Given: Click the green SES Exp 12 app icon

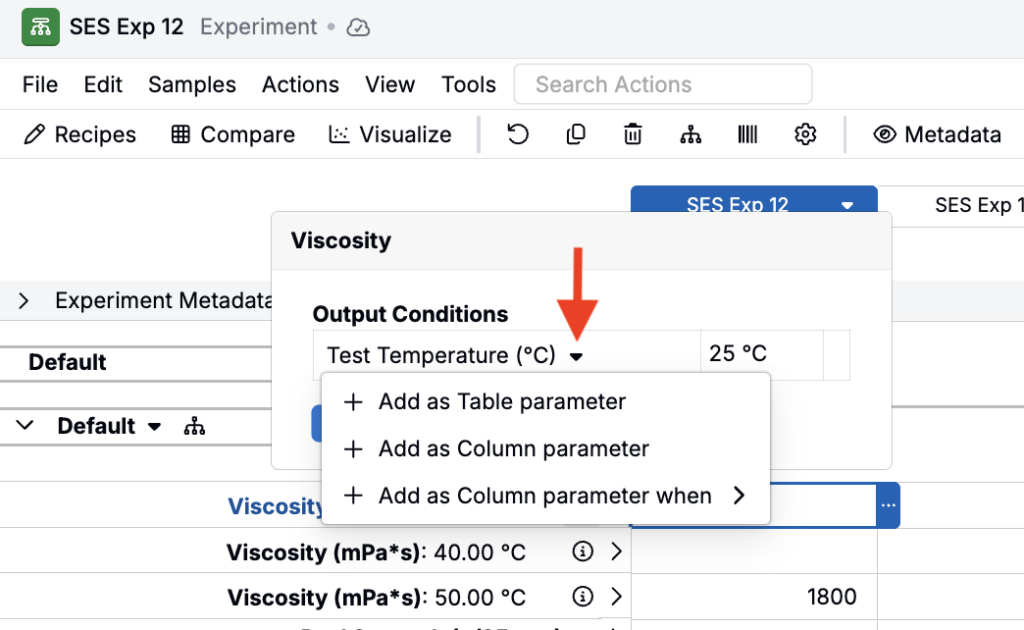Looking at the screenshot, I should coord(40,27).
